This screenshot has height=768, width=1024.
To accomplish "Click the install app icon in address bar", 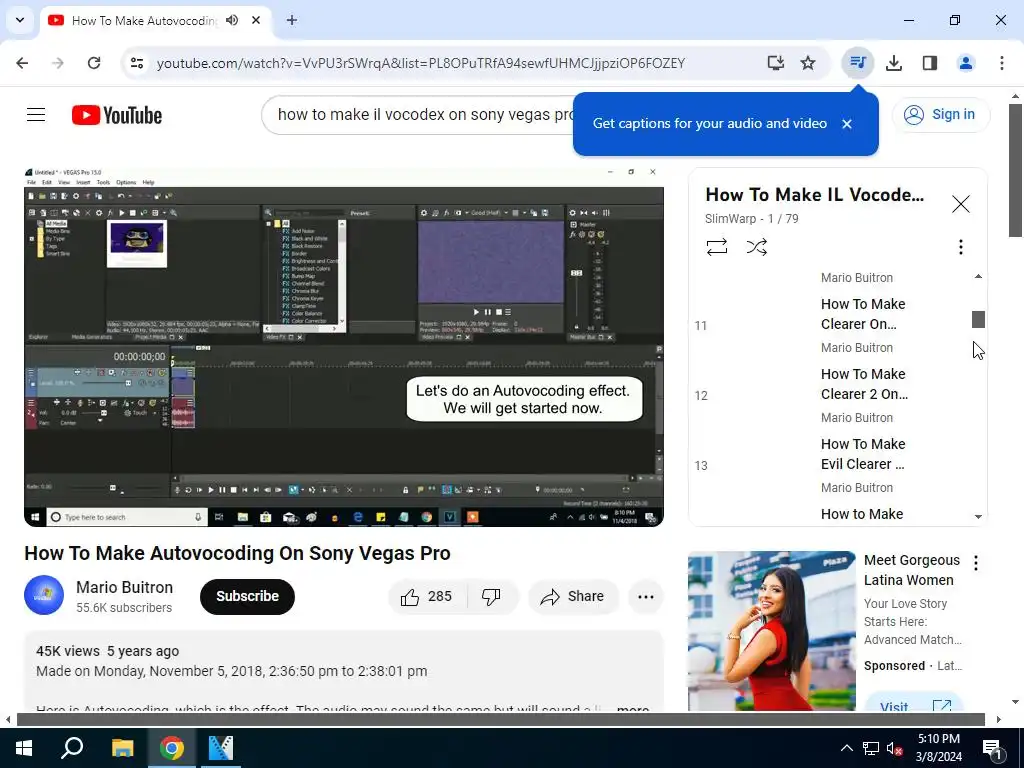I will point(775,63).
